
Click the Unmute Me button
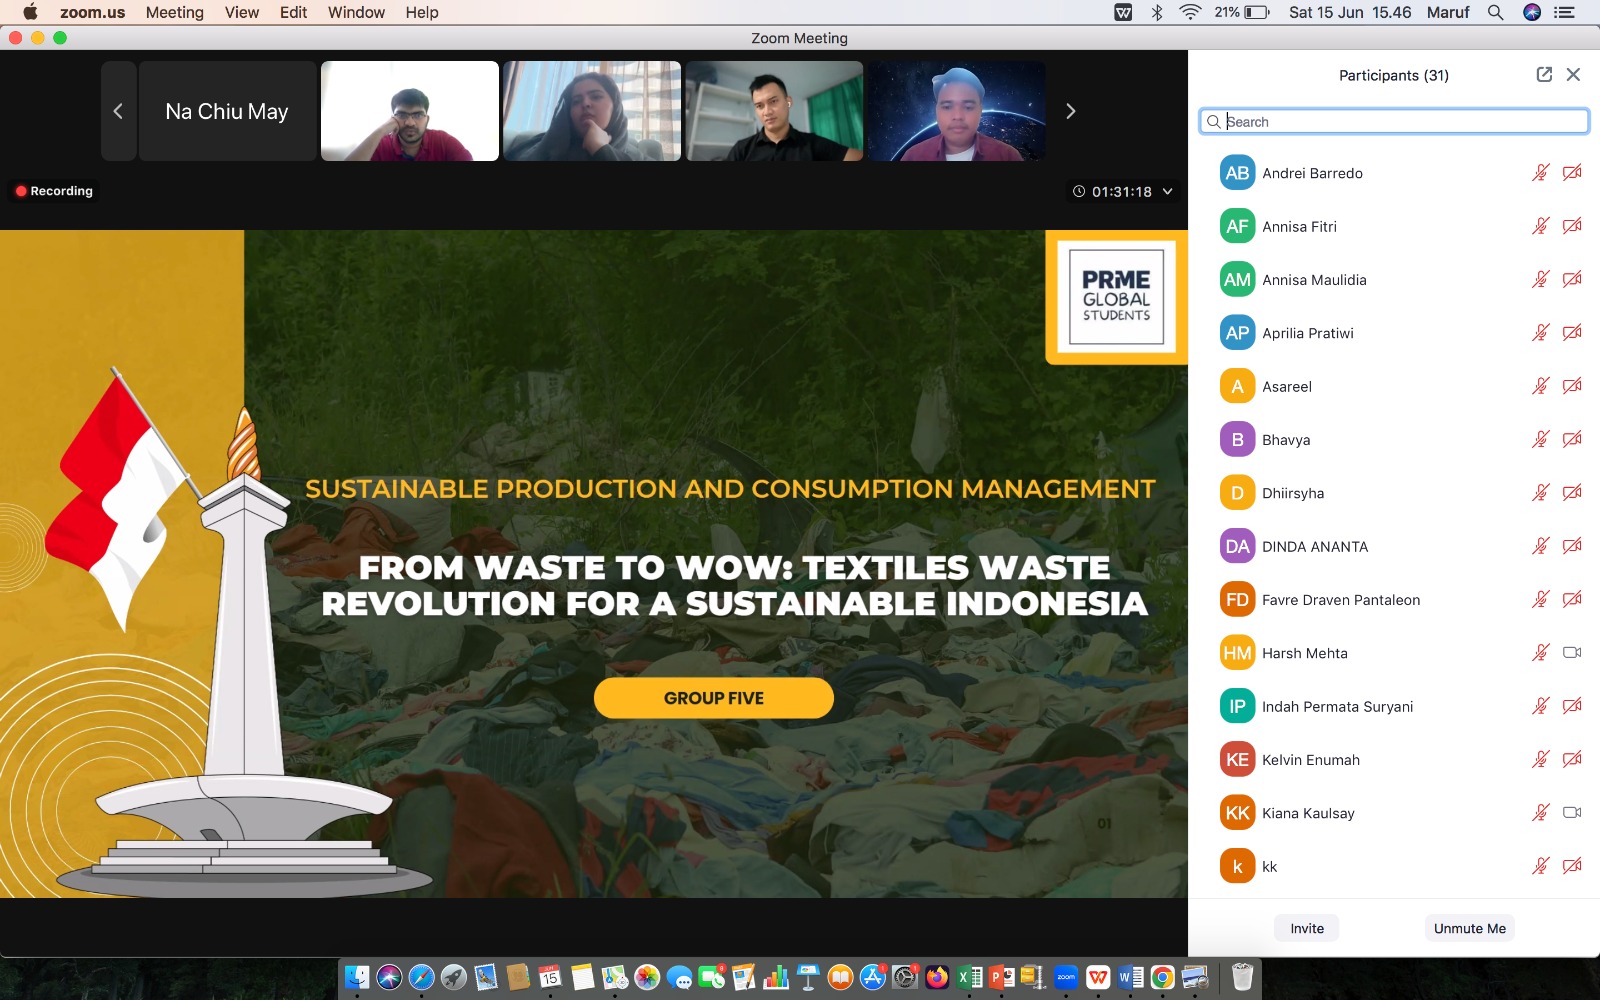coord(1469,928)
